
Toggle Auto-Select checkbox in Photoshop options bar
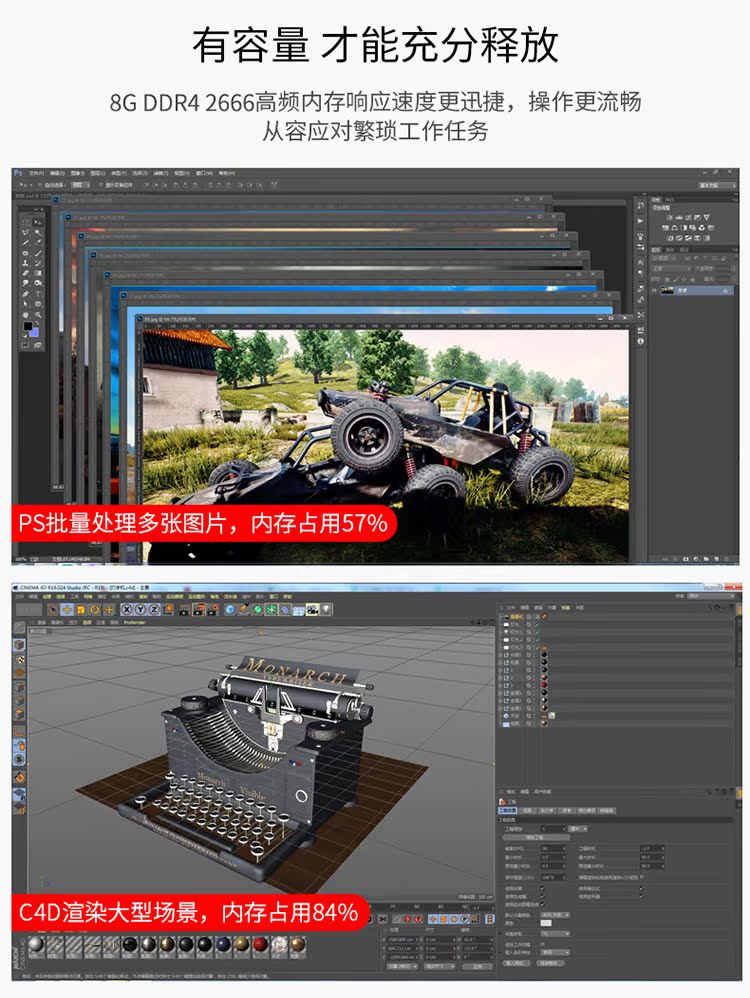41,185
